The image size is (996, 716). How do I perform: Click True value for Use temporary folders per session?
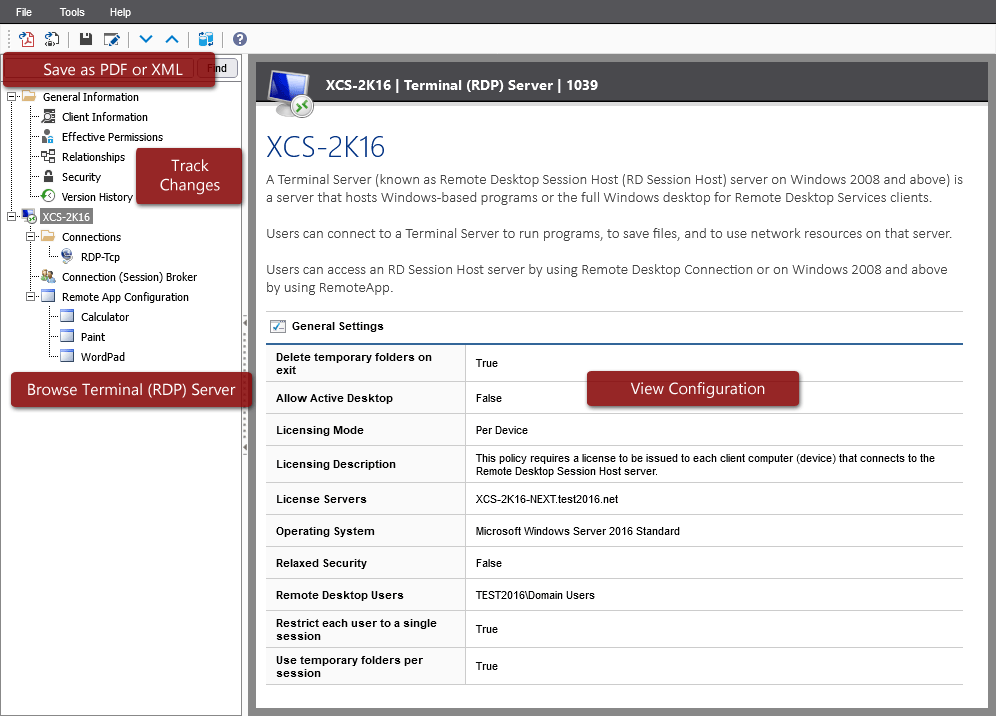click(x=487, y=666)
